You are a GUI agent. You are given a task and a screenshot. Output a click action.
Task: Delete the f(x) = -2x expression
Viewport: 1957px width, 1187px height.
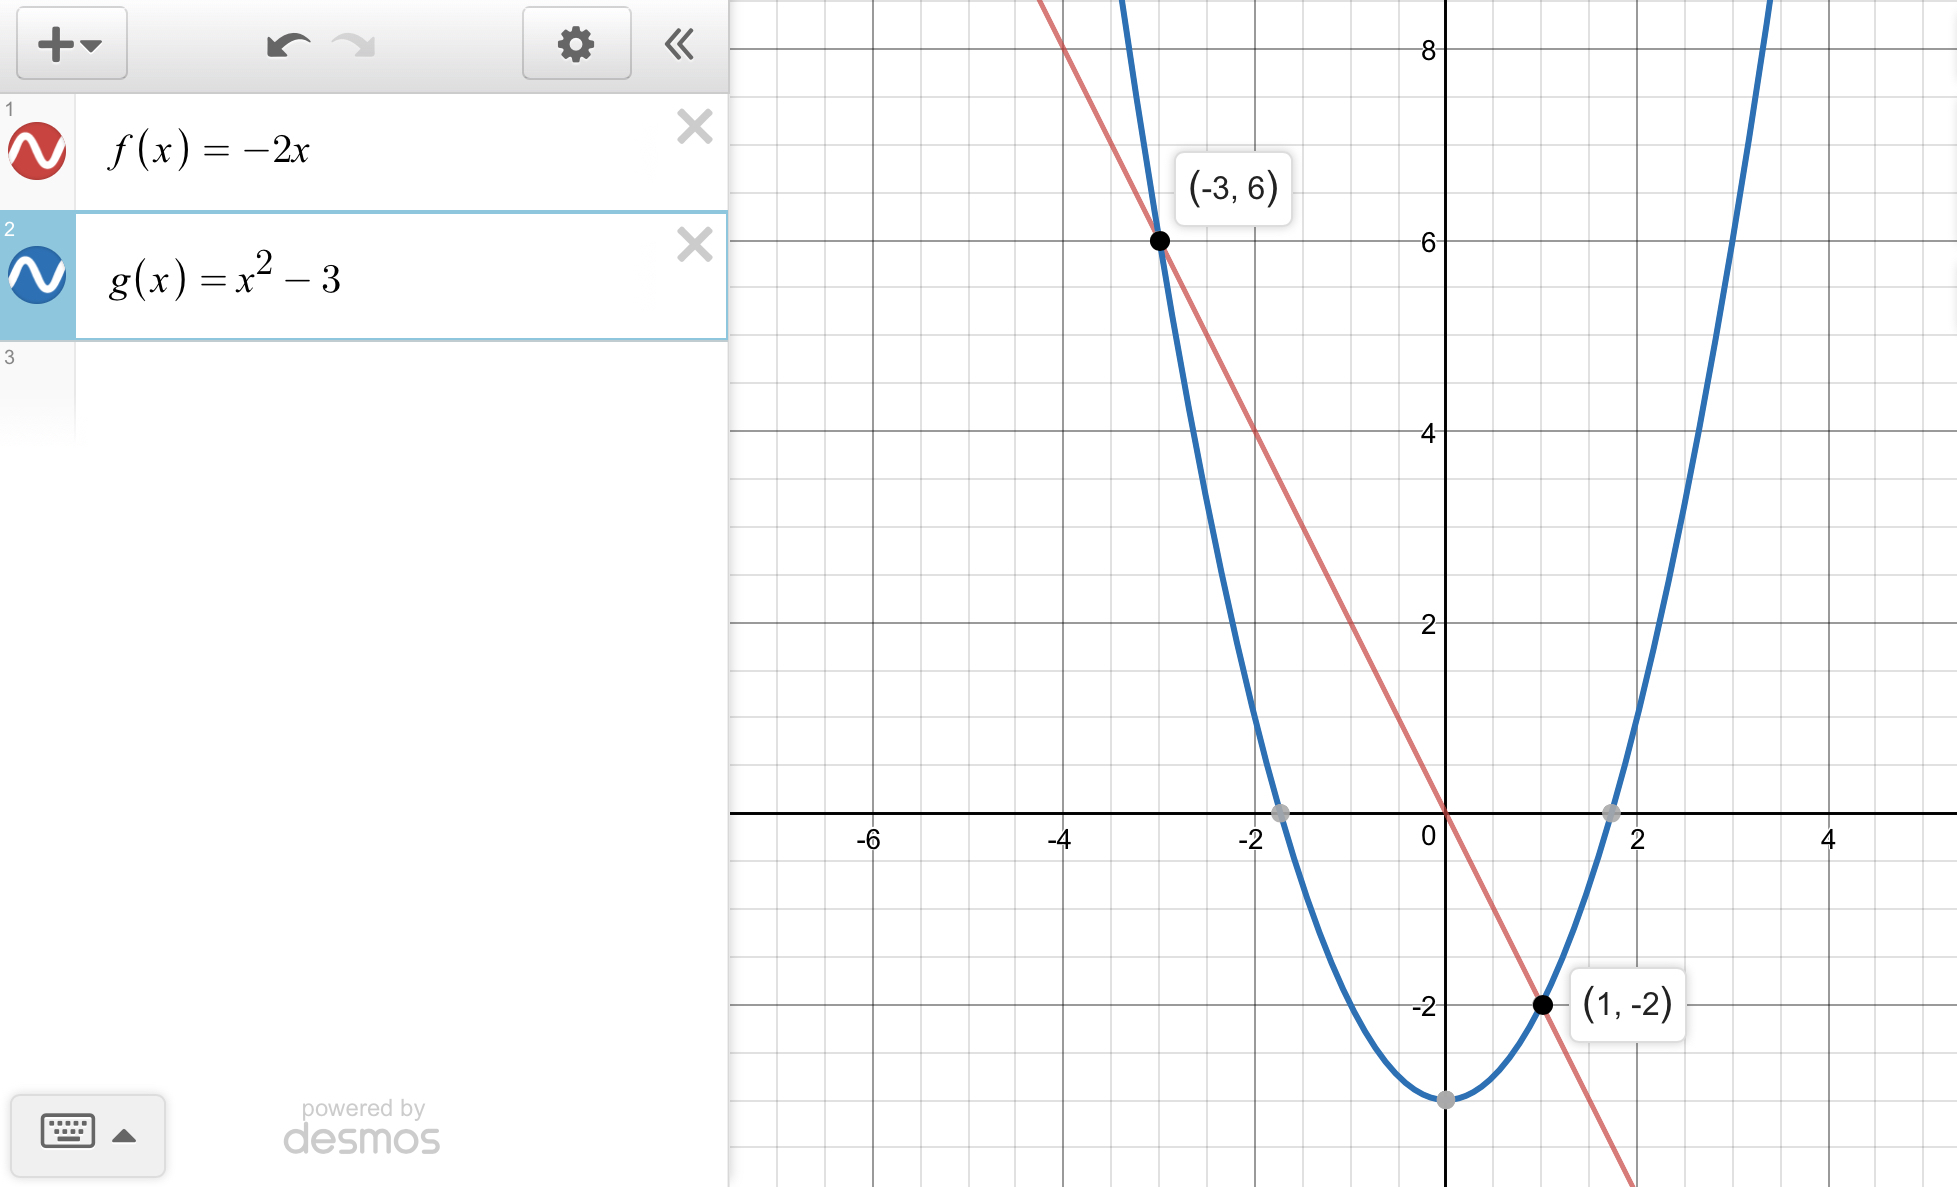(694, 127)
